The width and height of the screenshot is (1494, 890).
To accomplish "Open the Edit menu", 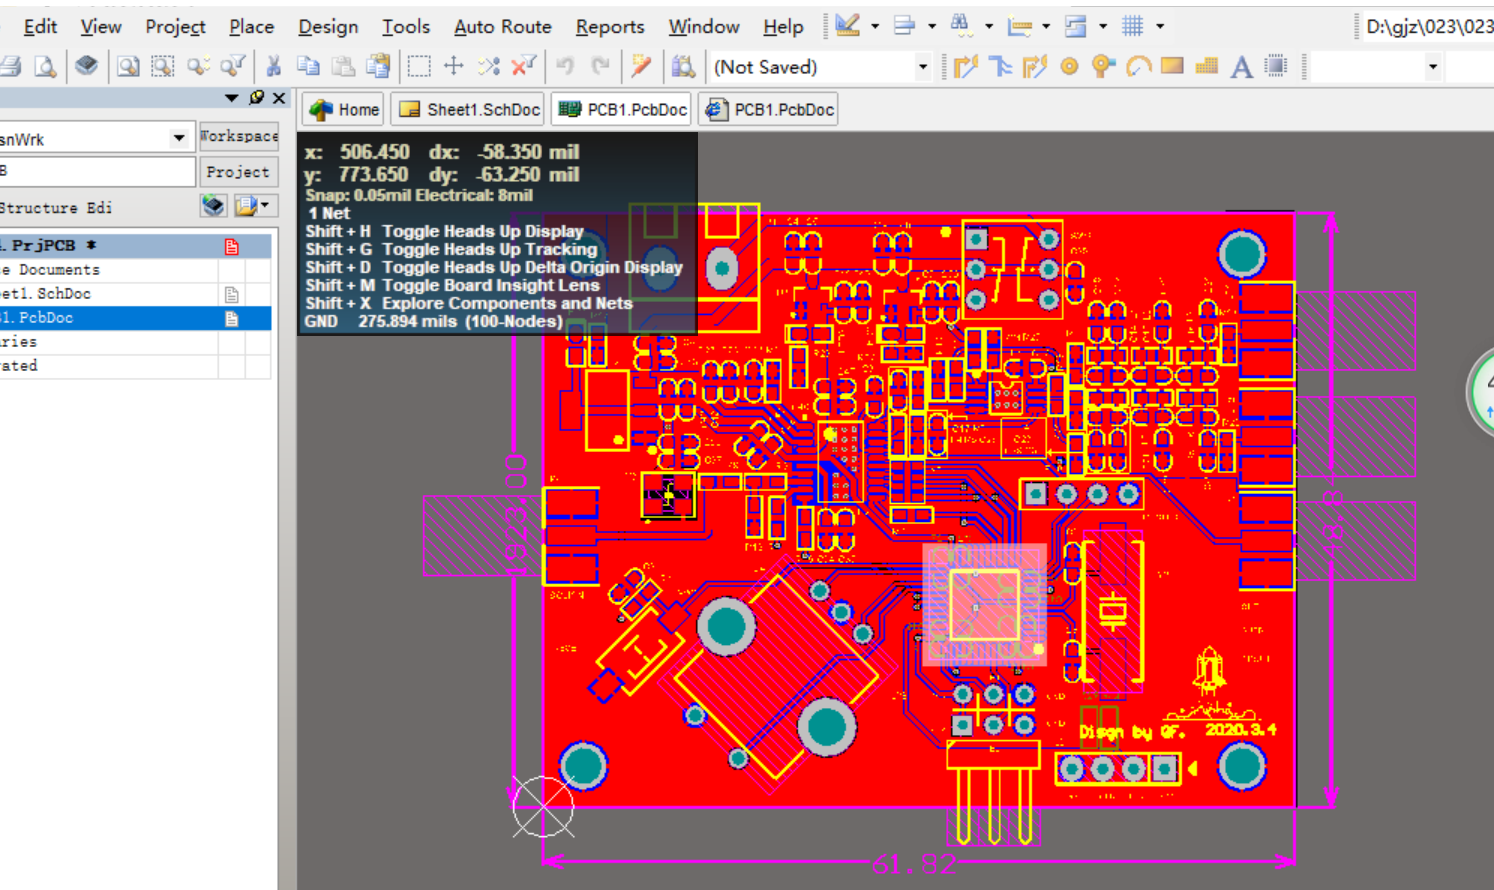I will (x=40, y=26).
